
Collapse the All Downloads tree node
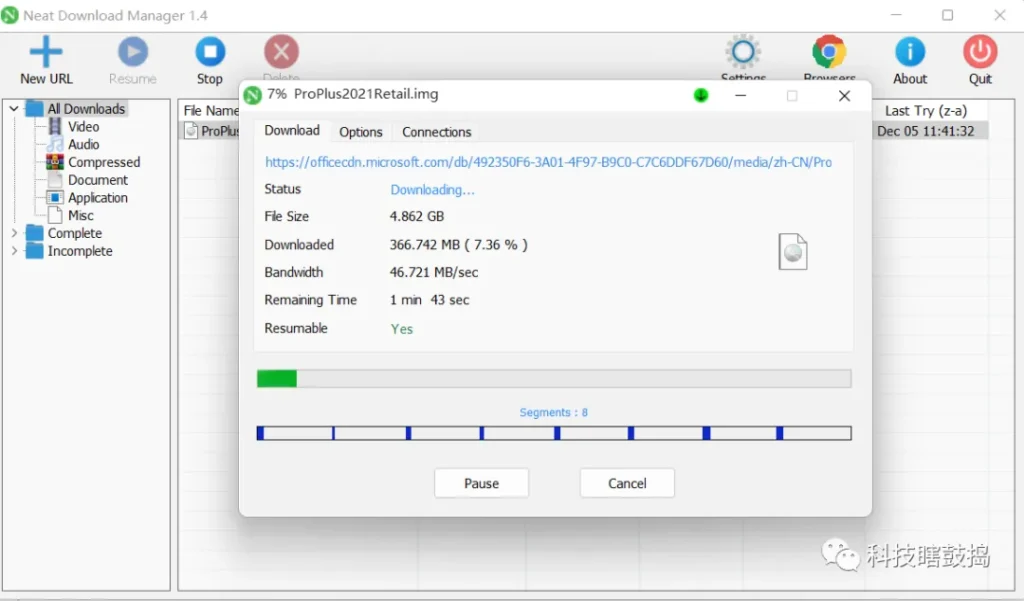(x=14, y=108)
